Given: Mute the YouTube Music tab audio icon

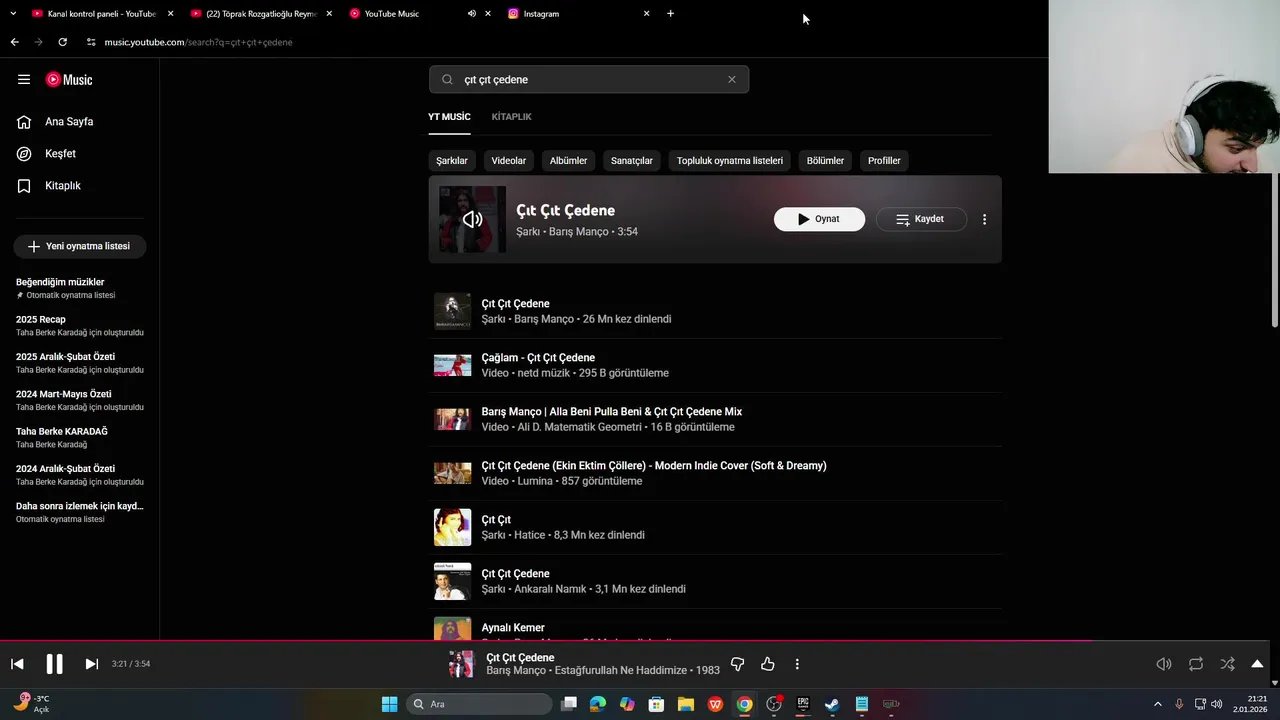Looking at the screenshot, I should [471, 14].
